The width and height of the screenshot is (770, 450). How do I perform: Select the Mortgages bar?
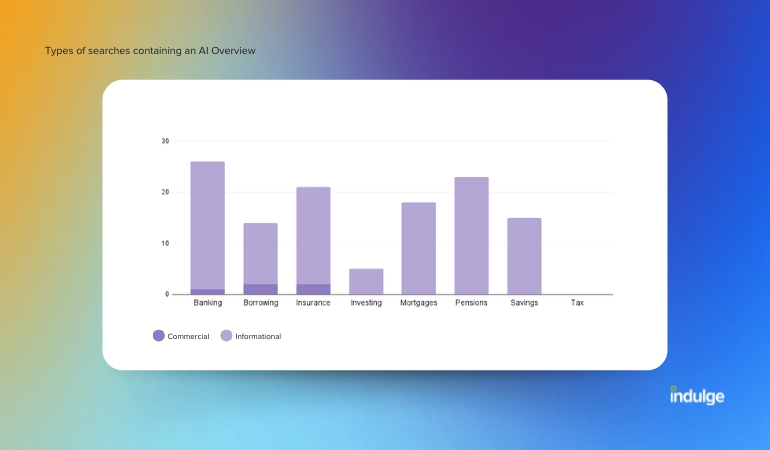419,249
